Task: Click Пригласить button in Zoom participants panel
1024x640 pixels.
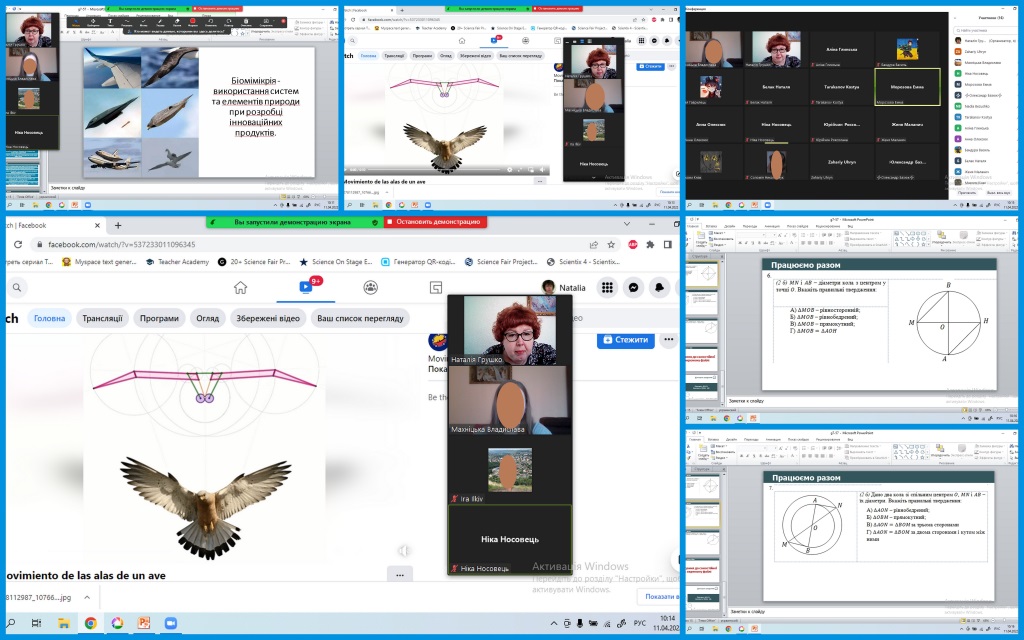Action: click(967, 193)
